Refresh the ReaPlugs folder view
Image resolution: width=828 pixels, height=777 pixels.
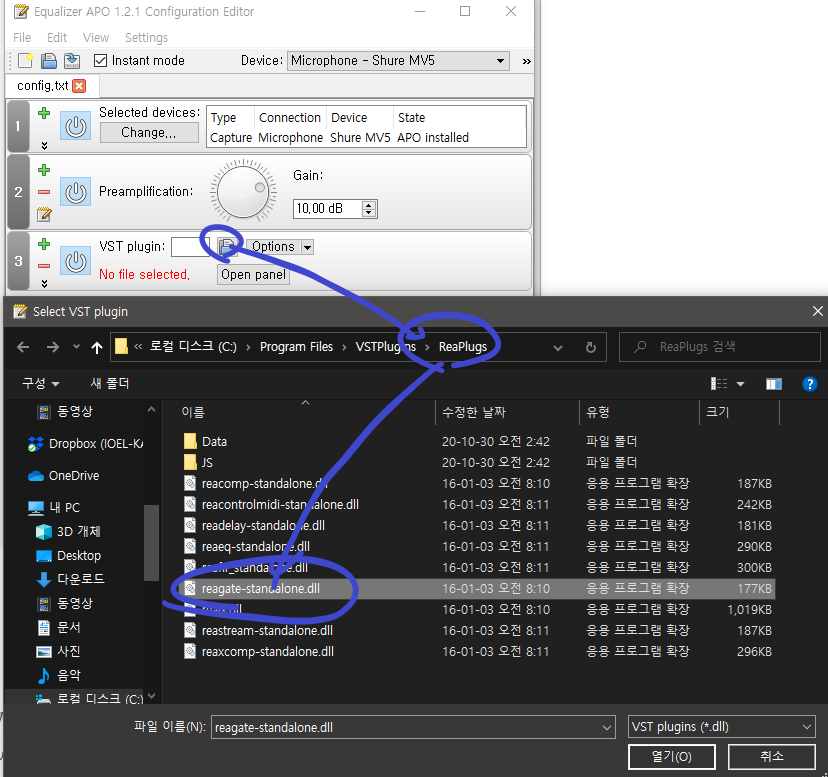tap(591, 347)
